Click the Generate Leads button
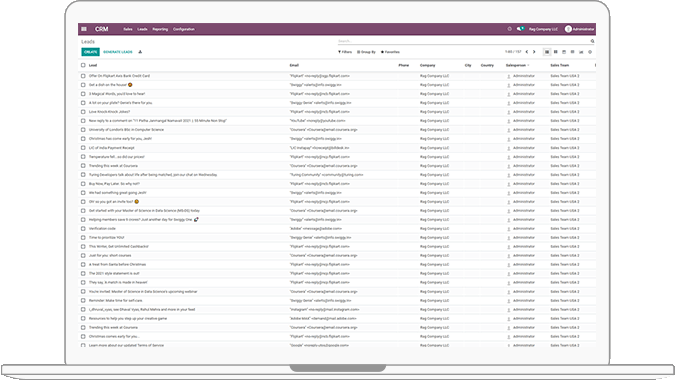 click(118, 52)
